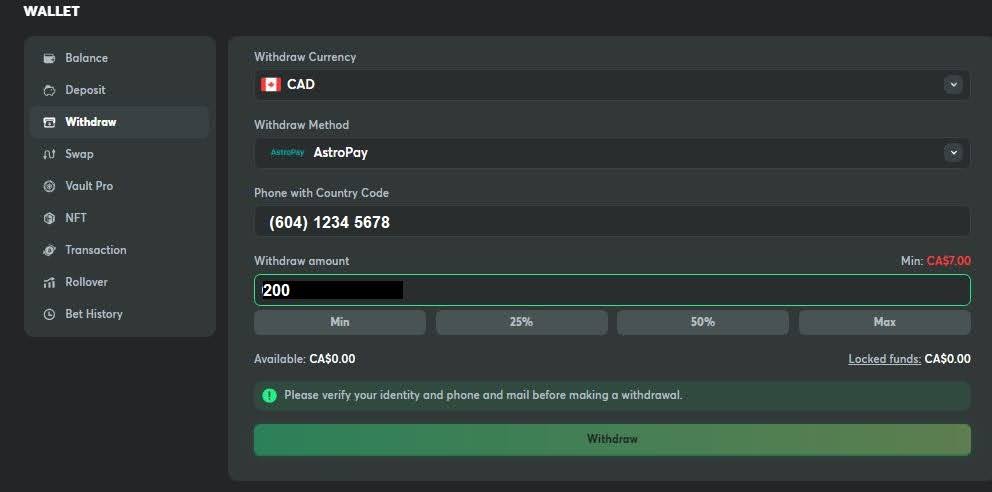Image resolution: width=992 pixels, height=492 pixels.
Task: Click the Deposit piggy bank icon
Action: click(49, 90)
